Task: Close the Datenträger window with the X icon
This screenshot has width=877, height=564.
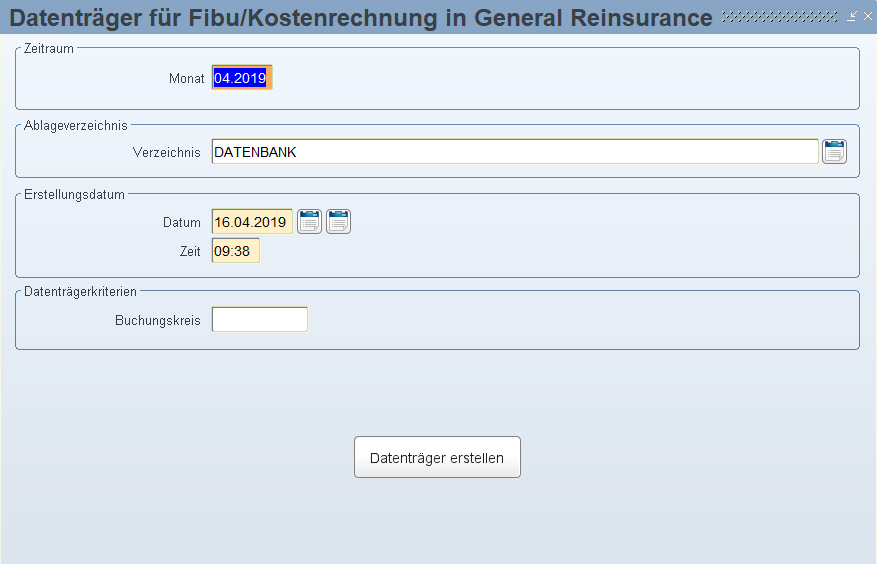Action: tap(867, 16)
